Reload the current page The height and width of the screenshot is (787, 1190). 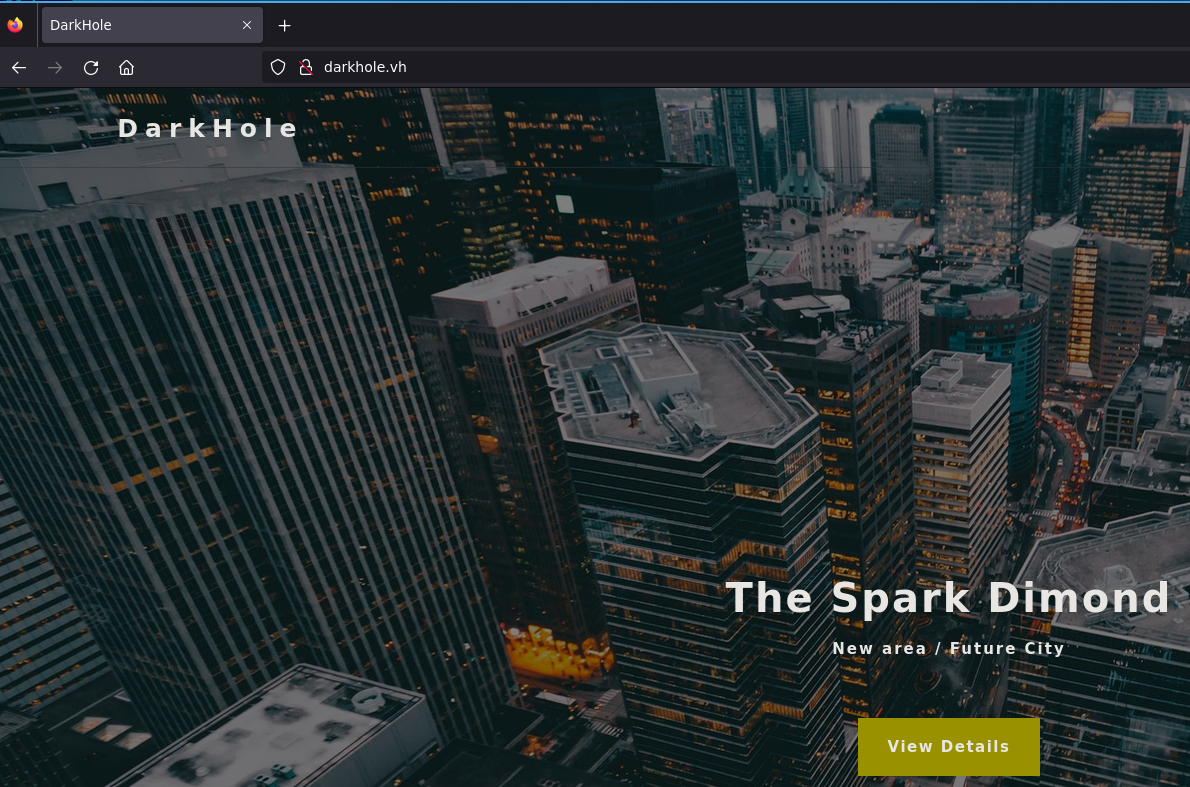[x=91, y=67]
